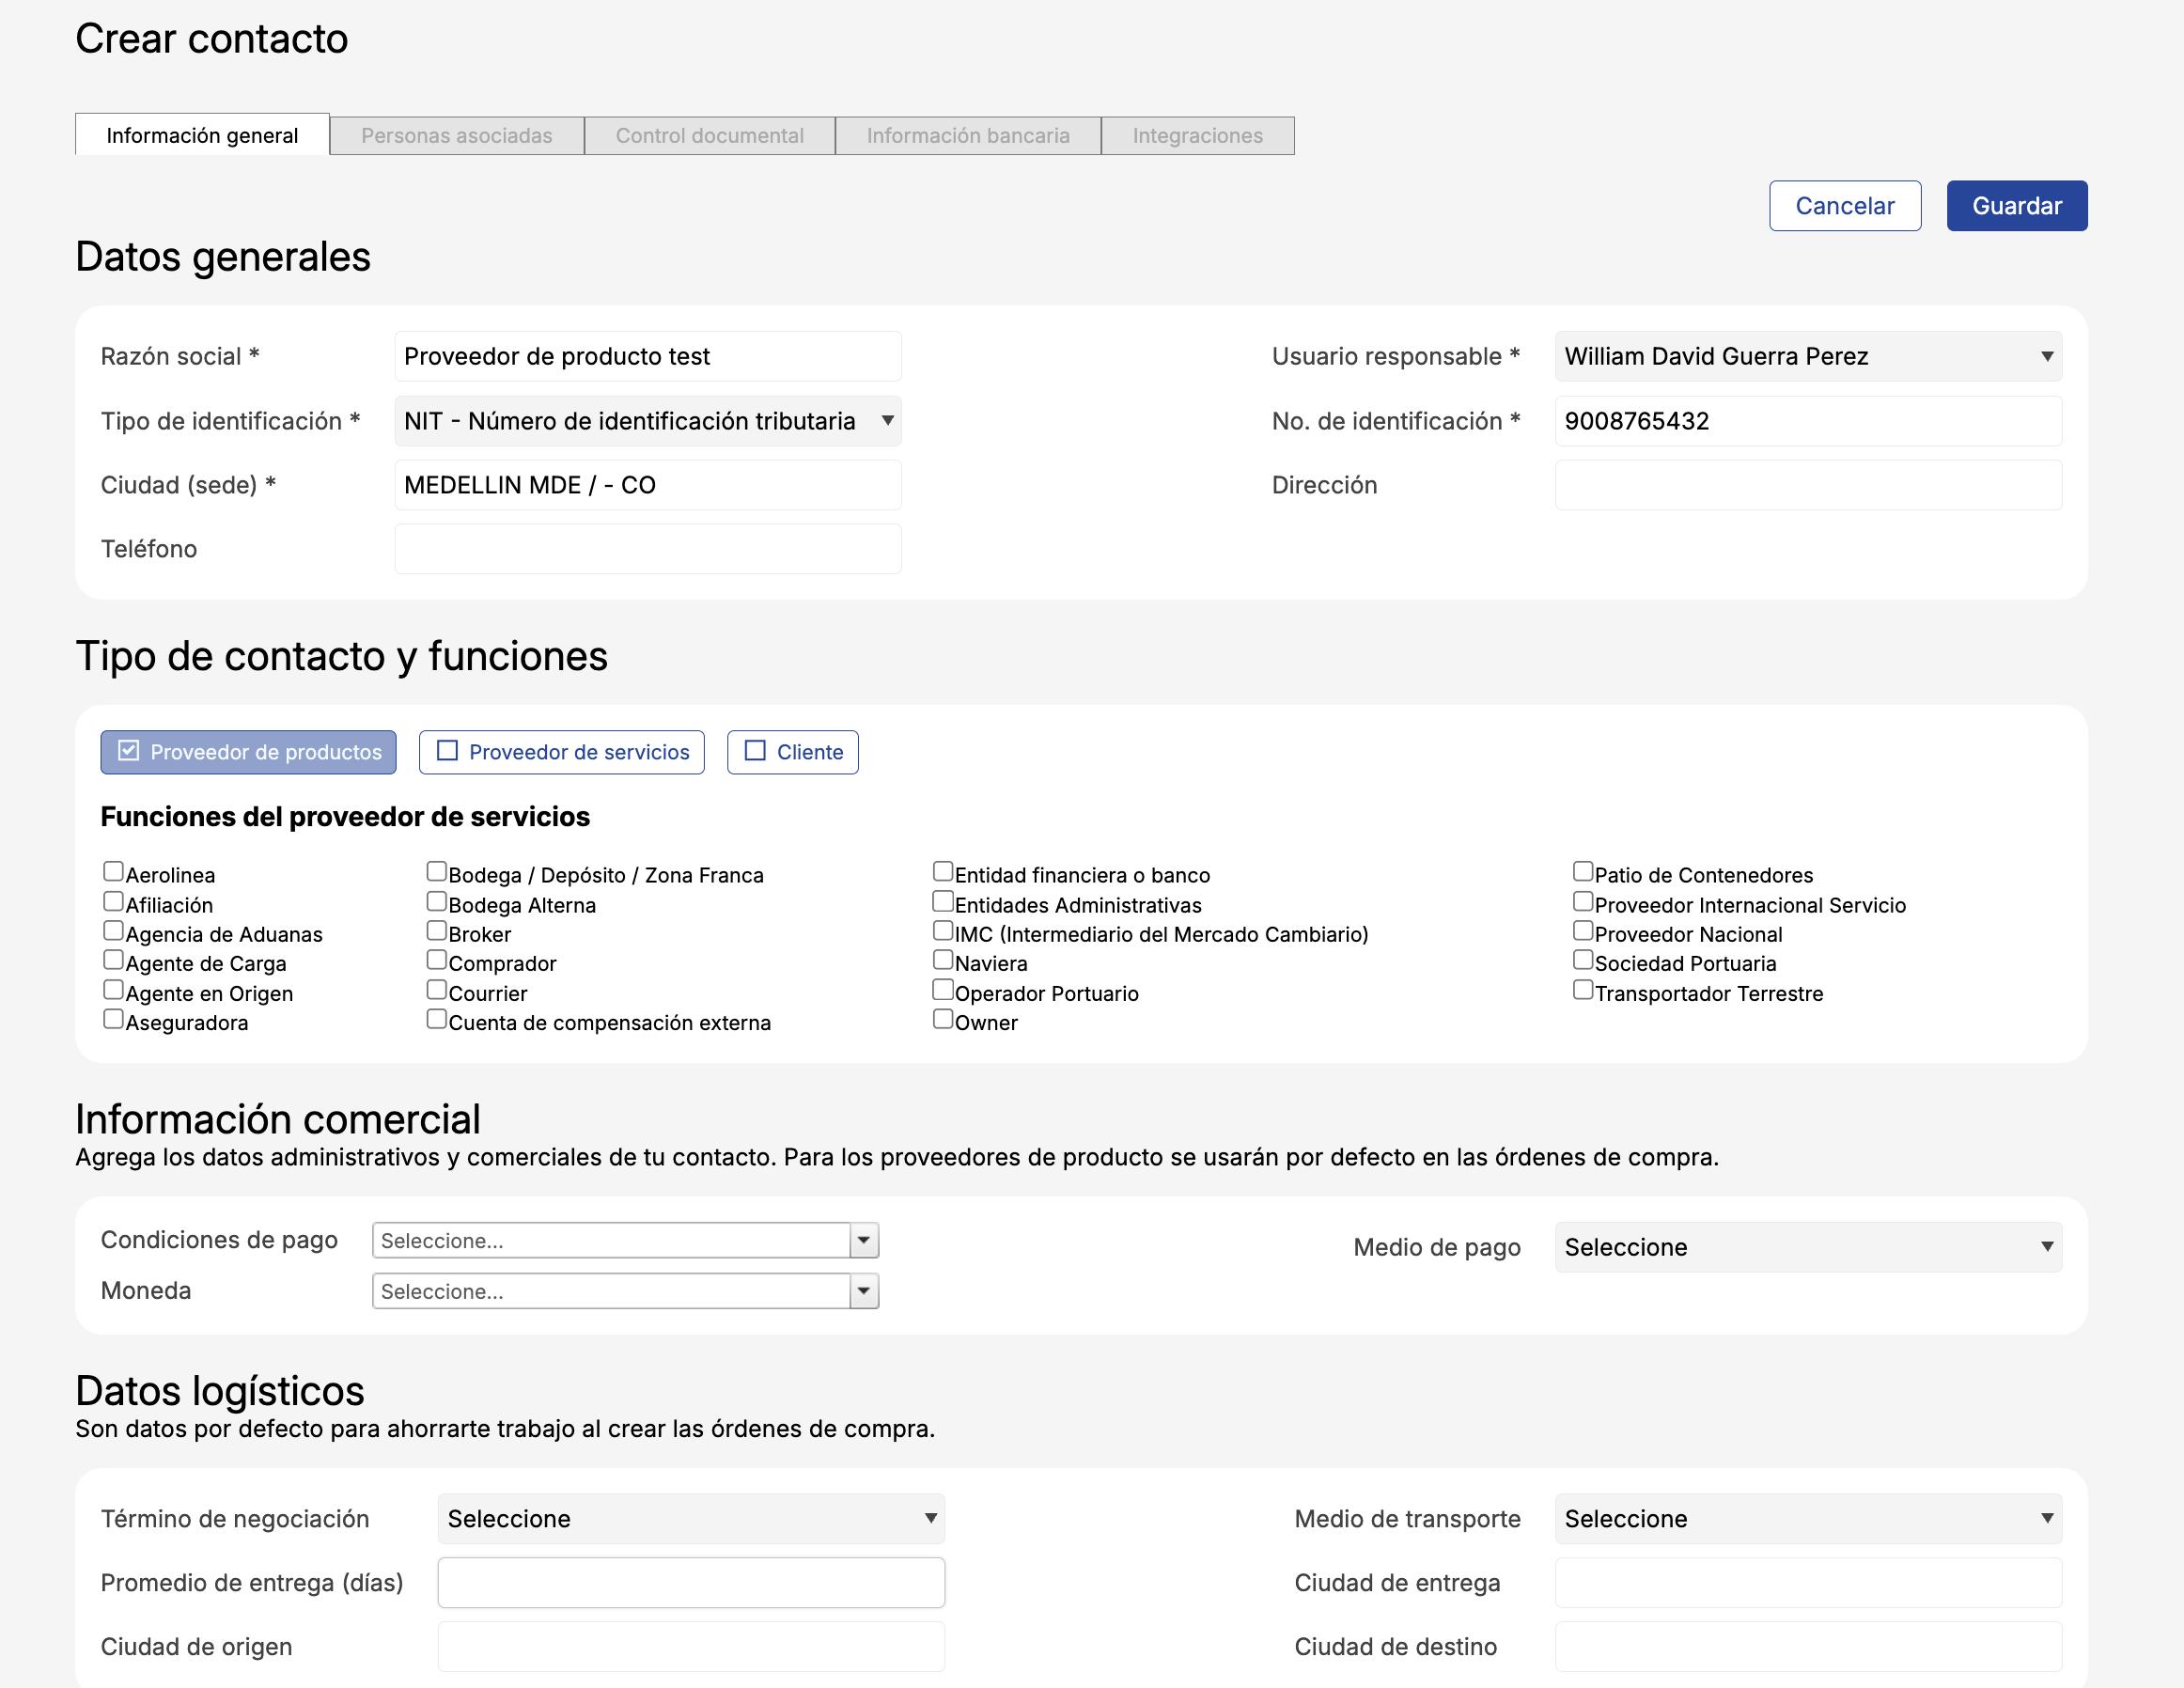Switch to Personas asociadas tab
The image size is (2184, 1688).
coord(456,136)
